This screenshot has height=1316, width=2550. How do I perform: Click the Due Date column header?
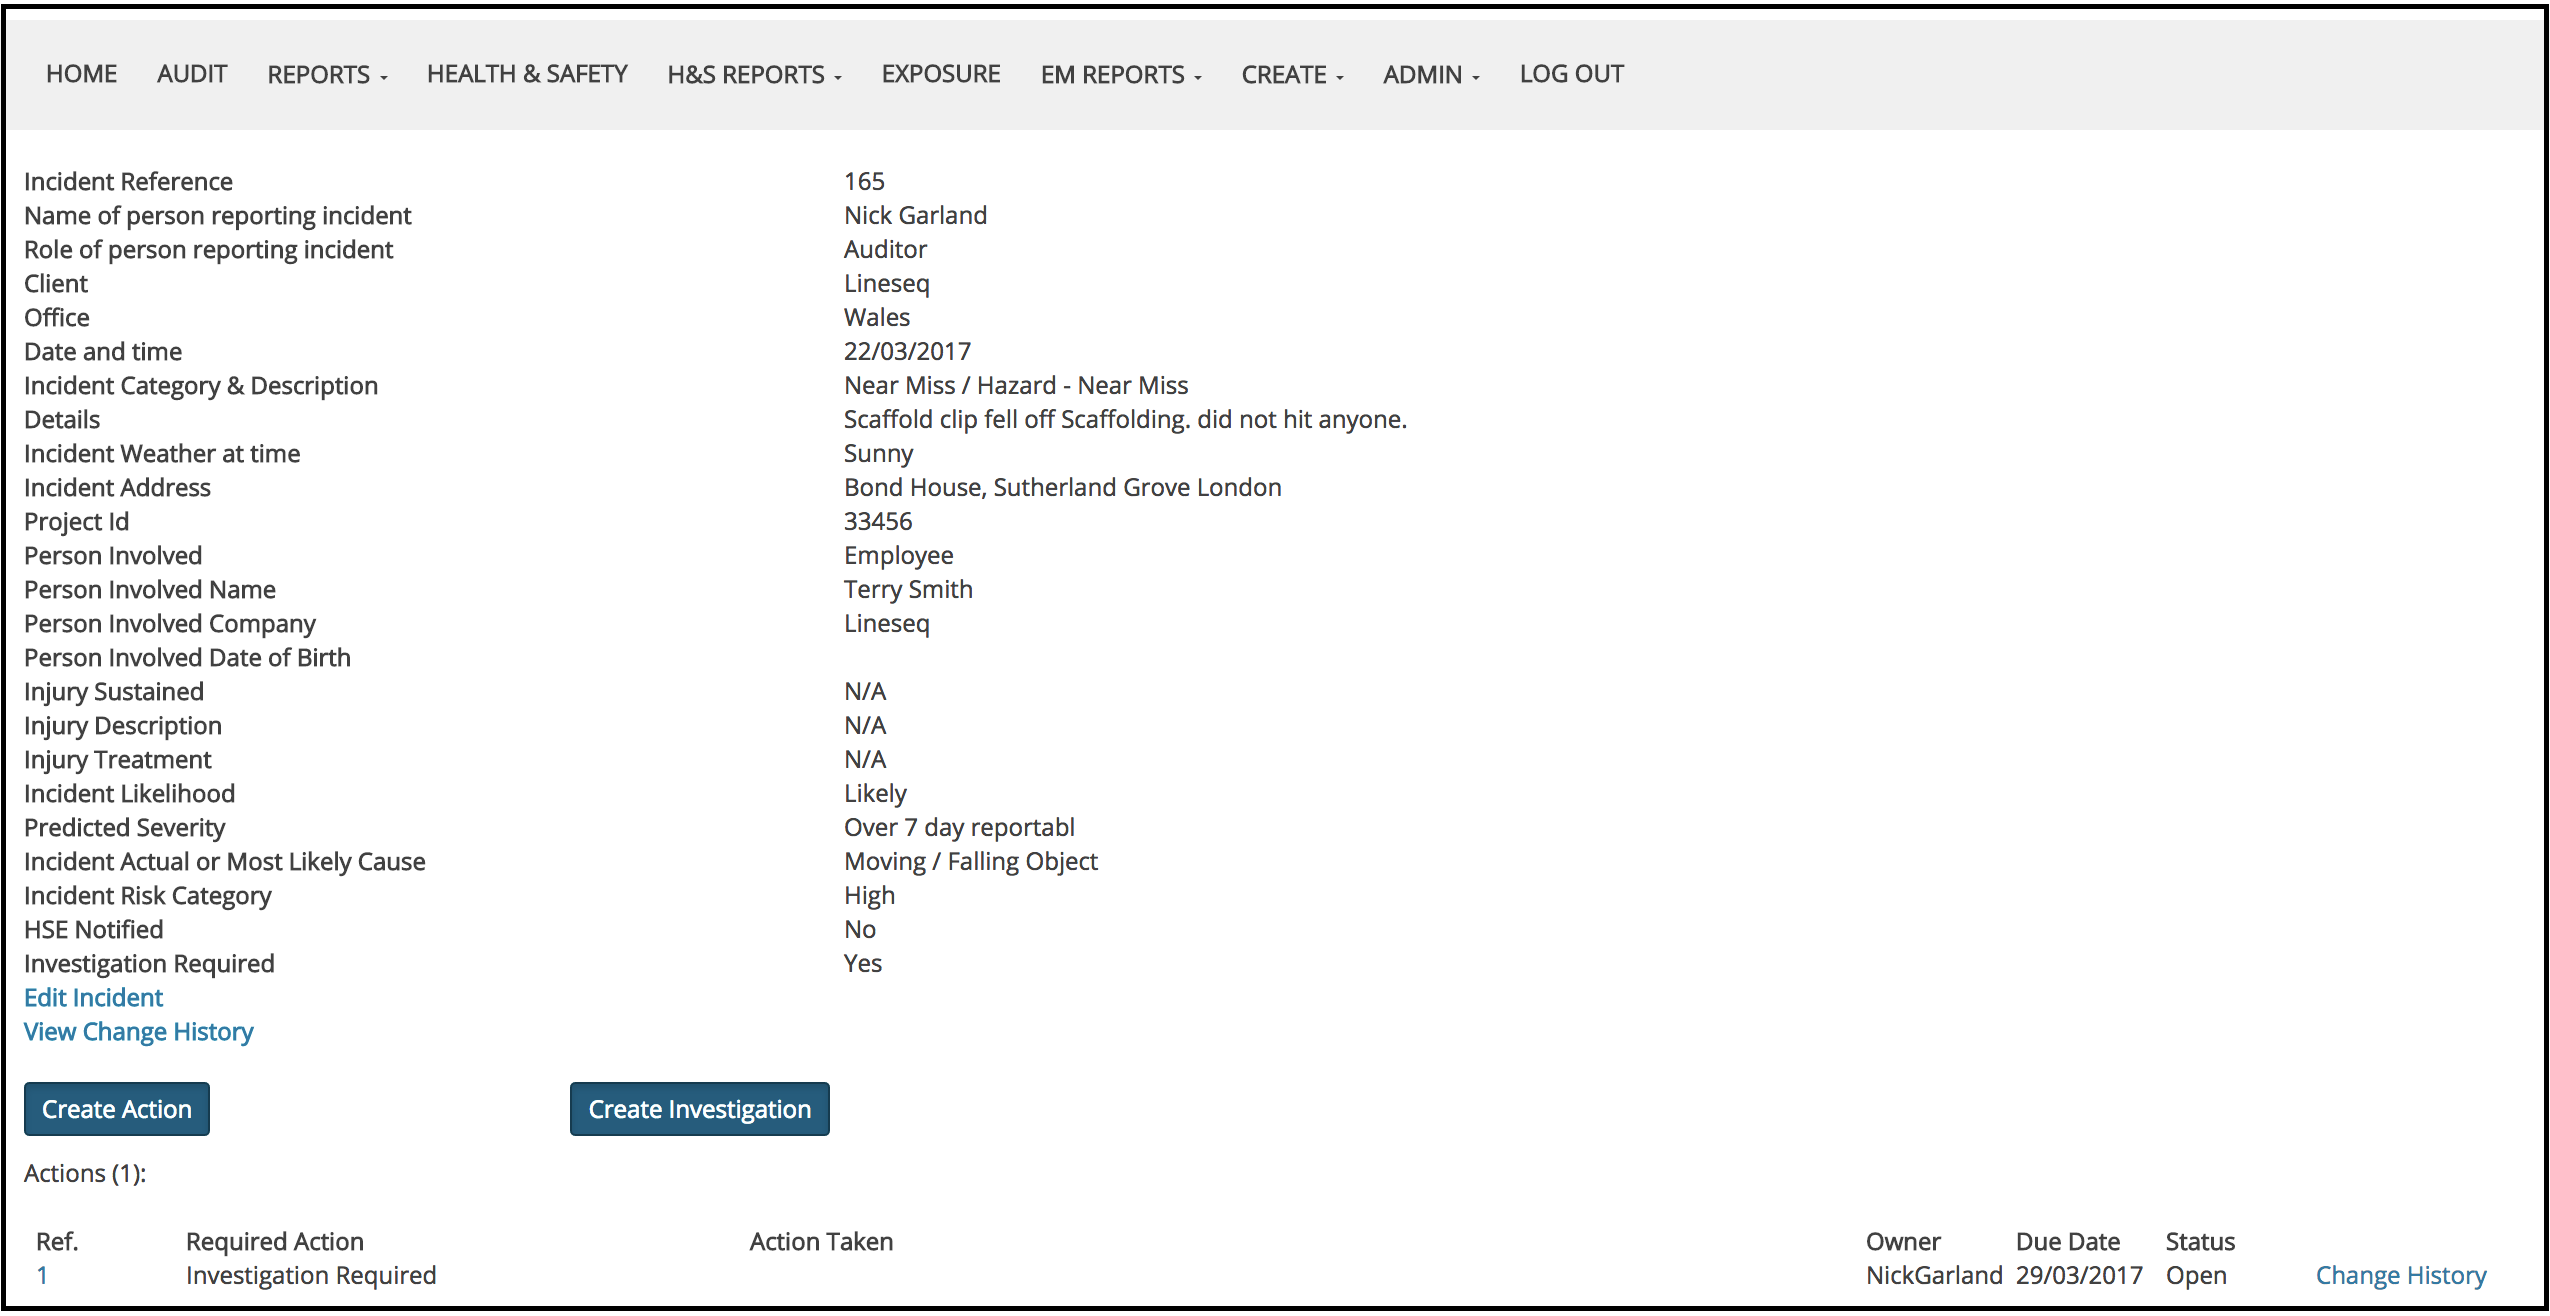pyautogui.click(x=2067, y=1241)
